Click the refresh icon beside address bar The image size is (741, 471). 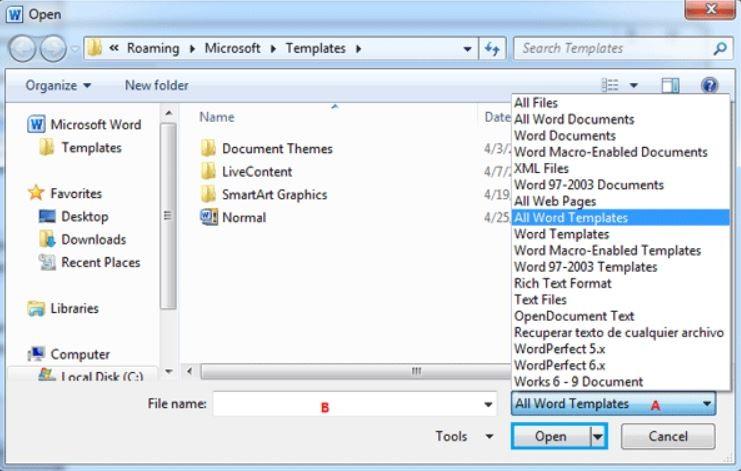point(492,49)
